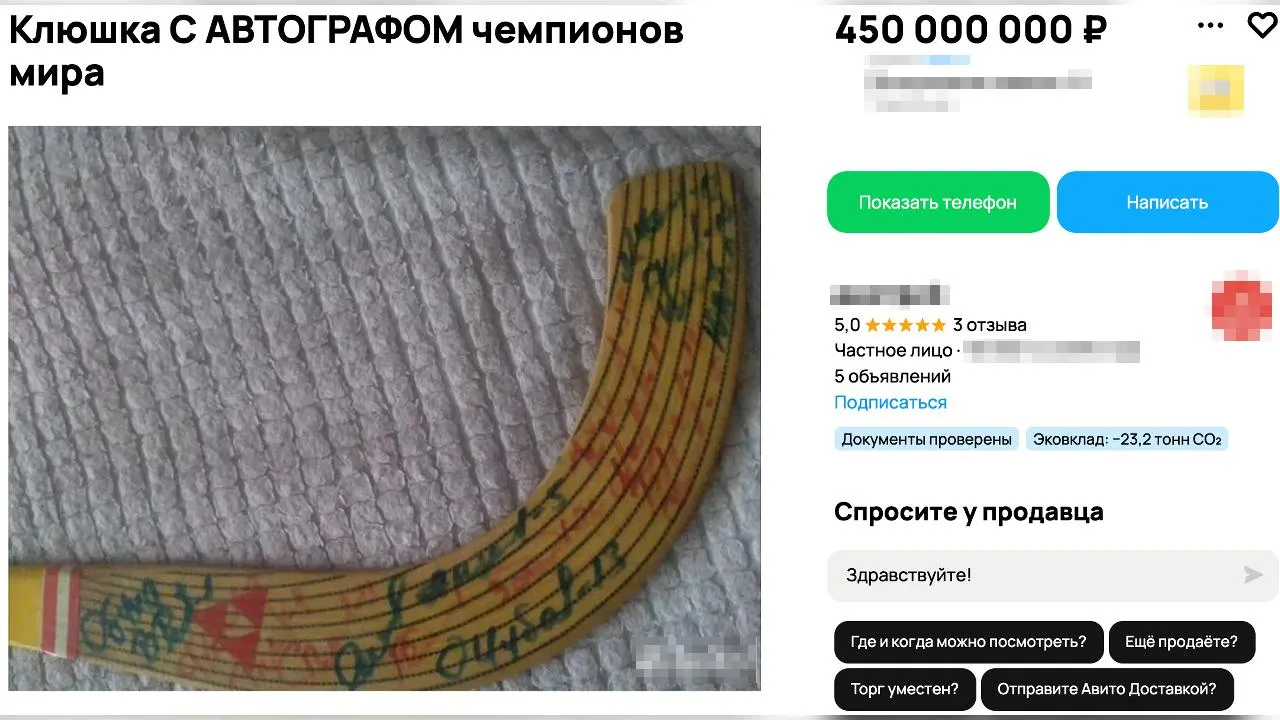Screen dimensions: 1280x720
Task: Open the three-dots more options menu
Action: pyautogui.click(x=1210, y=26)
